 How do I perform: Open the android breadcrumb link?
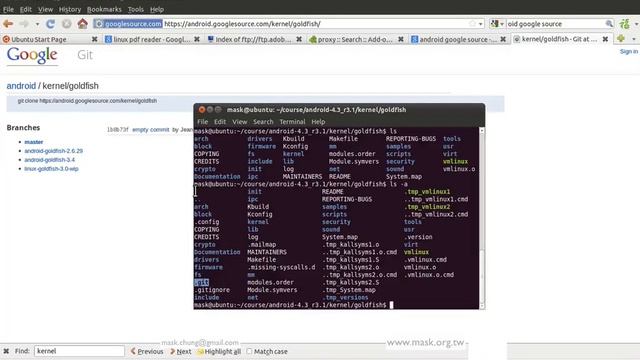(x=21, y=86)
